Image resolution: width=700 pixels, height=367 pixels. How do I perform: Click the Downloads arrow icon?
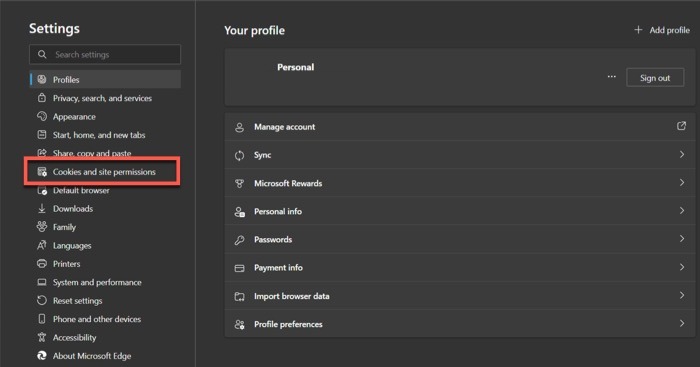42,208
